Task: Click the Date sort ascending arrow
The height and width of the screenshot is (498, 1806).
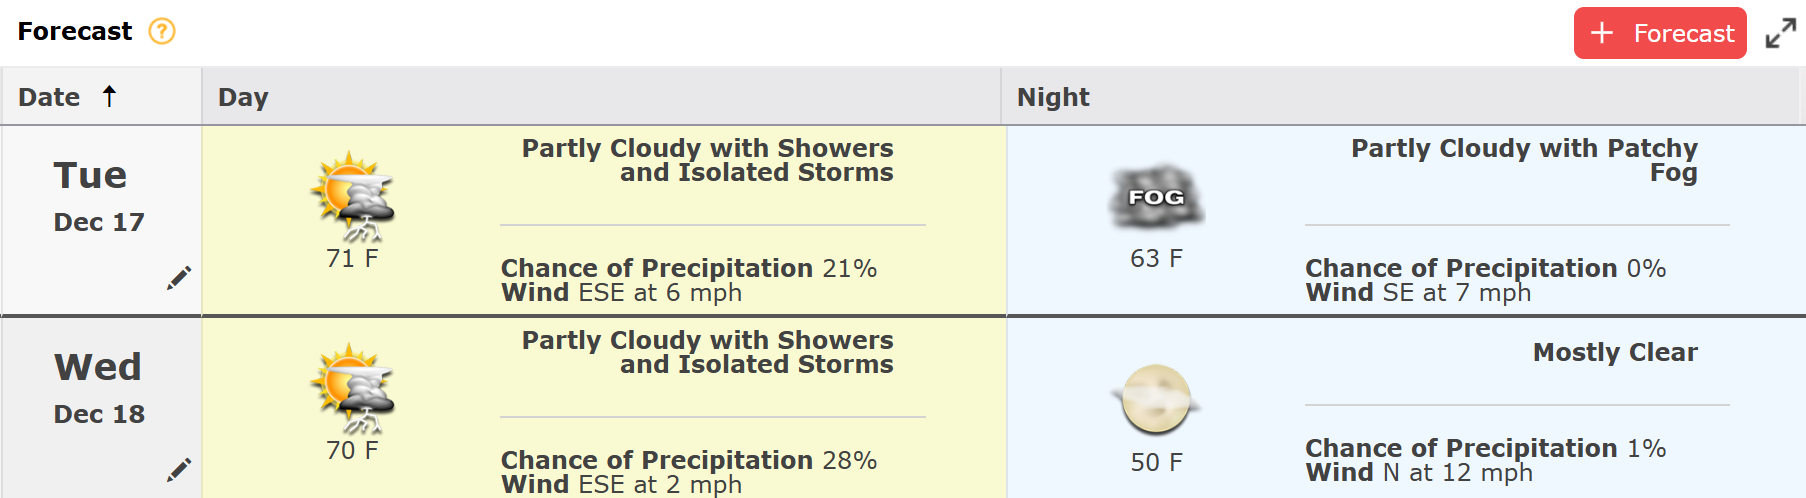Action: (x=109, y=96)
